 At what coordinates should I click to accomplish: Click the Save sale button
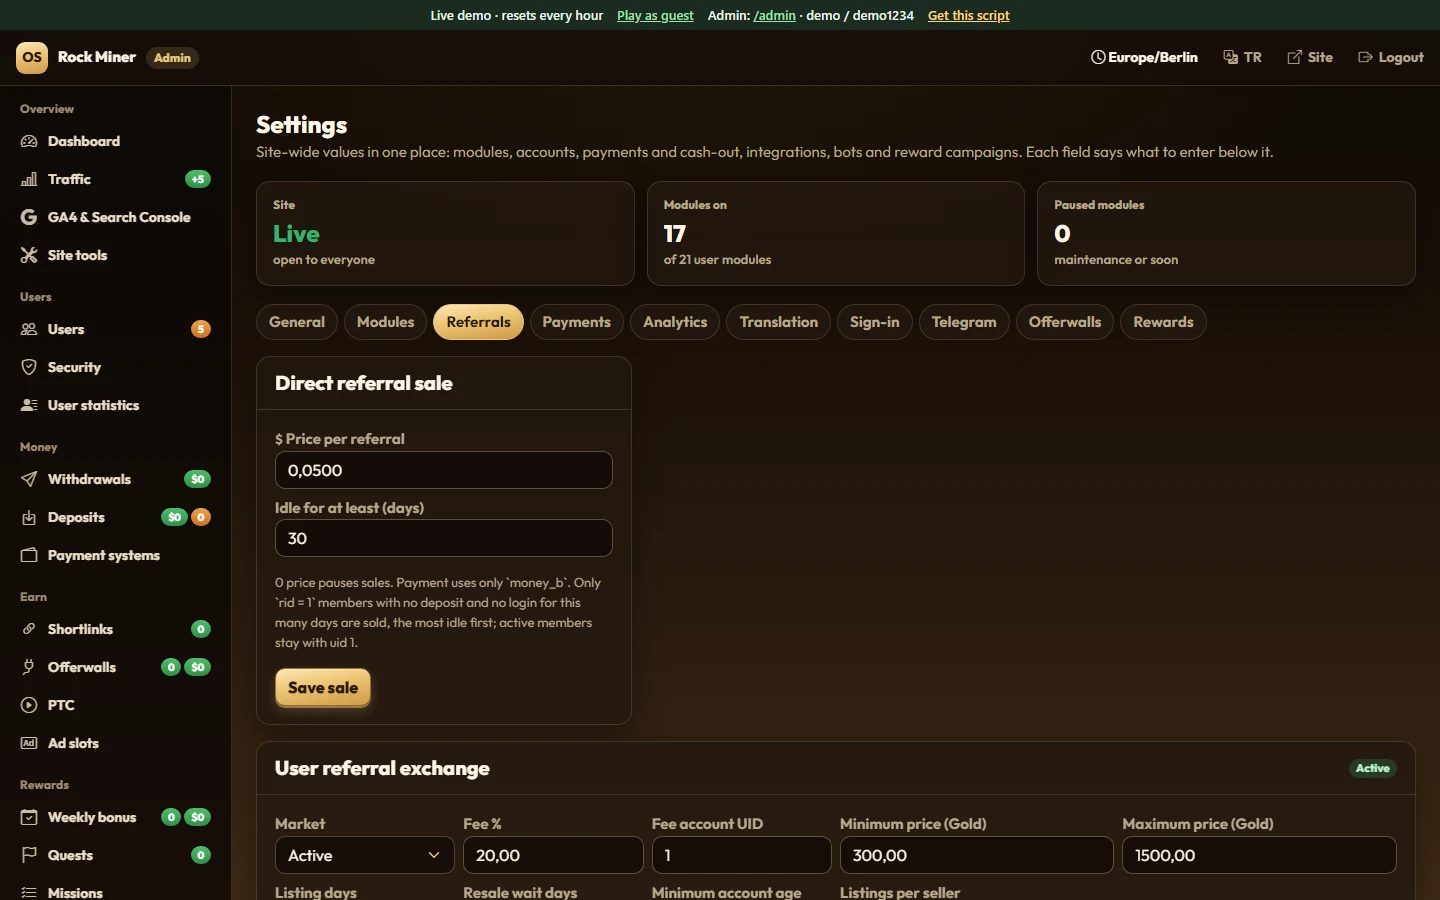[x=323, y=687]
